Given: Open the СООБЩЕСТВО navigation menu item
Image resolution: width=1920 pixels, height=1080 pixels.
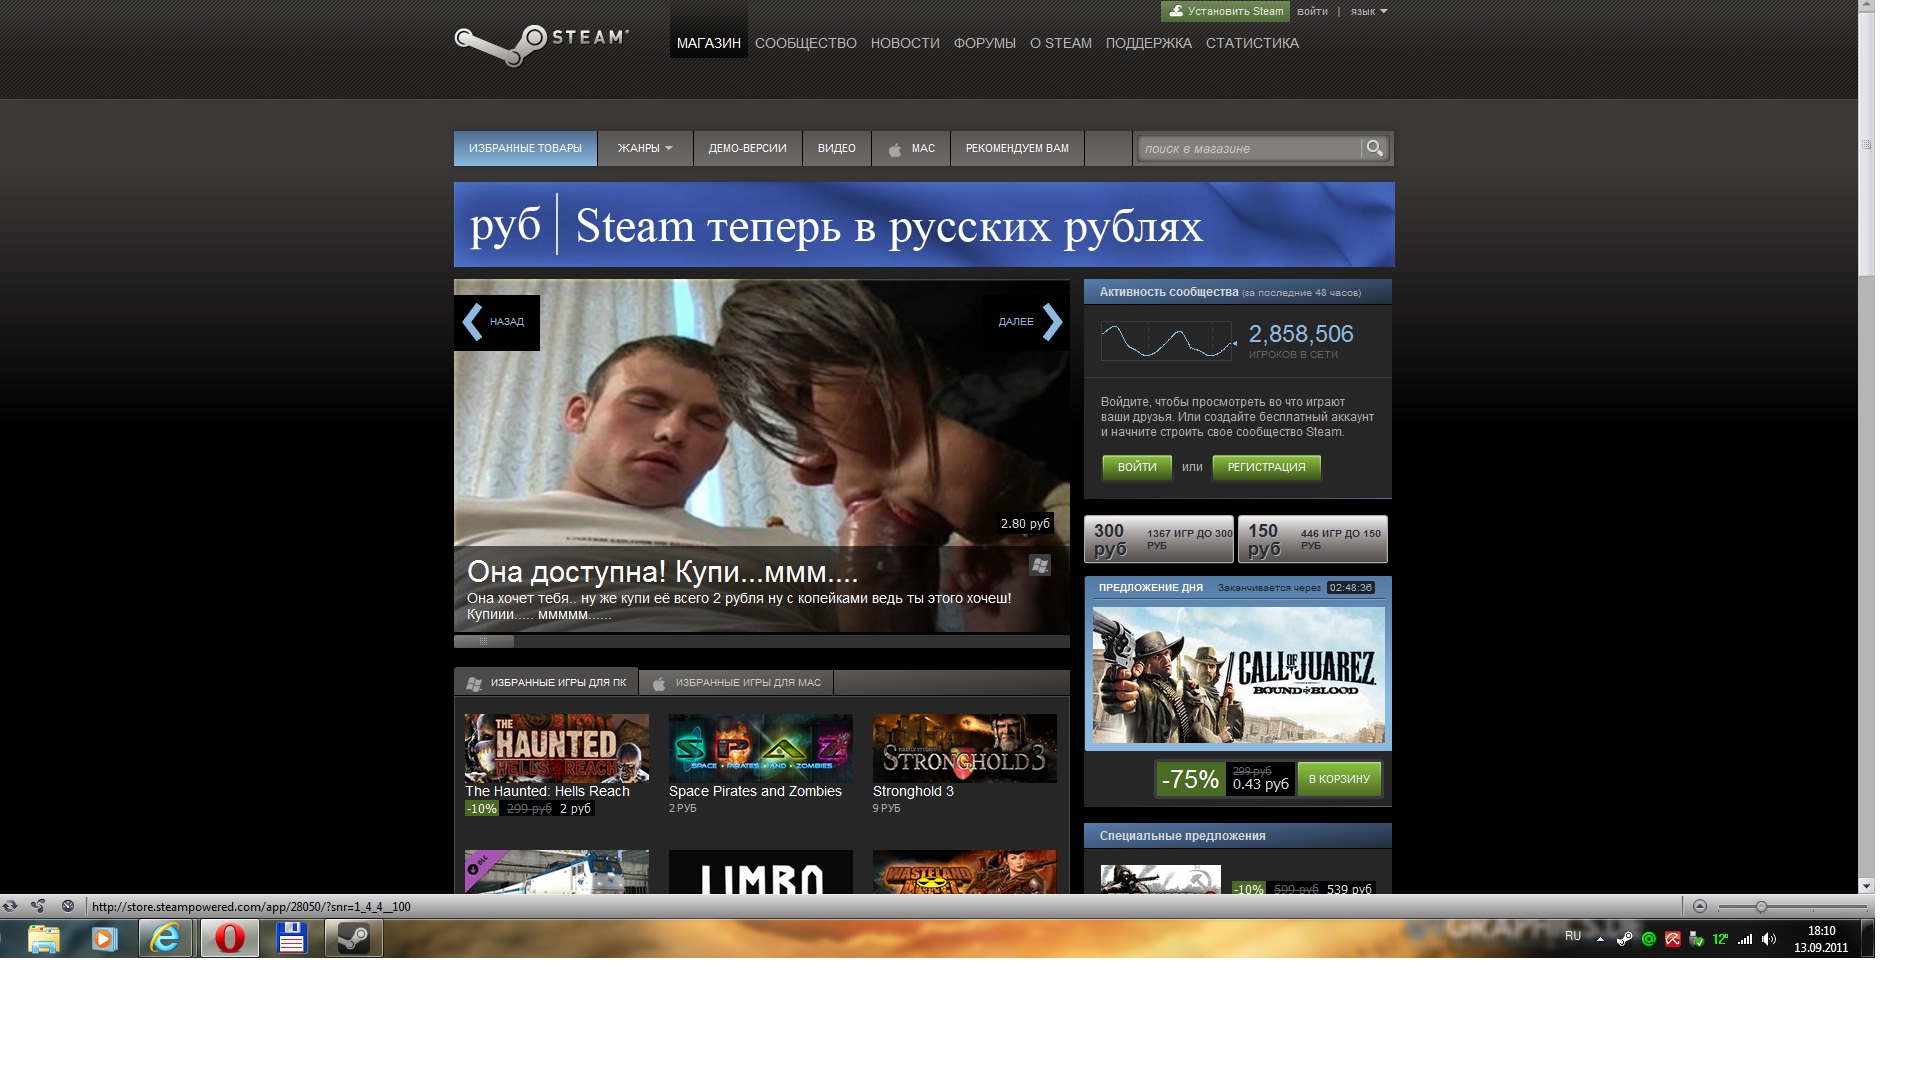Looking at the screenshot, I should pos(805,43).
